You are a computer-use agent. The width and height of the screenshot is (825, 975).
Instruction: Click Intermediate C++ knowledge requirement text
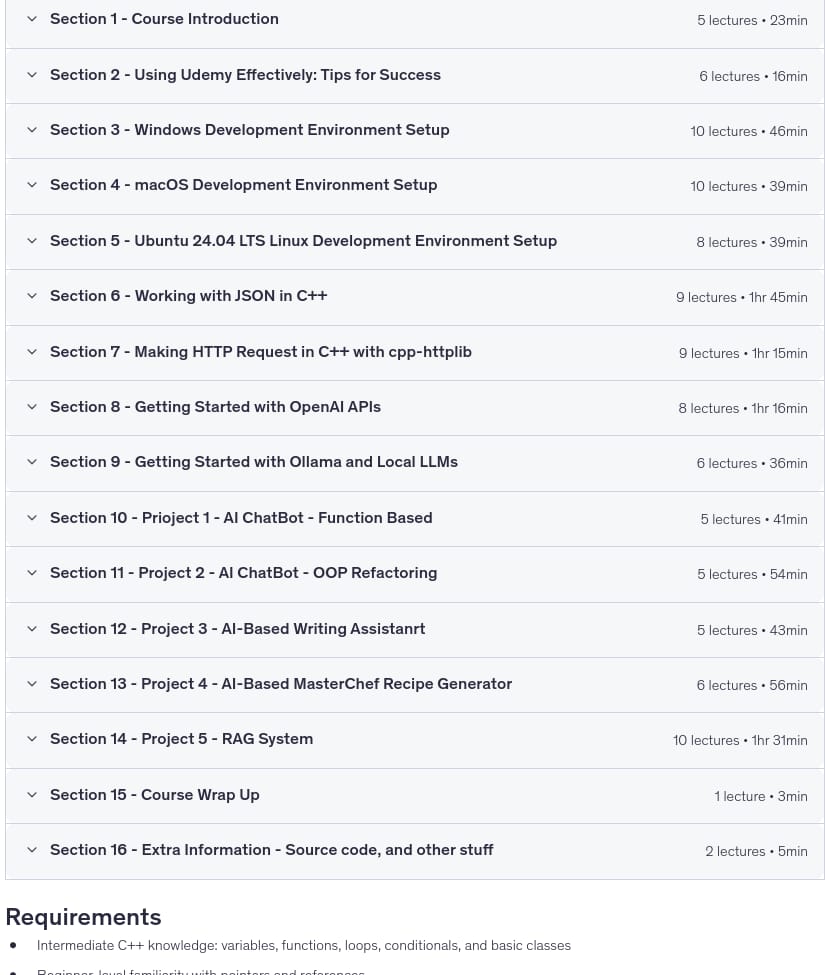coord(303,946)
